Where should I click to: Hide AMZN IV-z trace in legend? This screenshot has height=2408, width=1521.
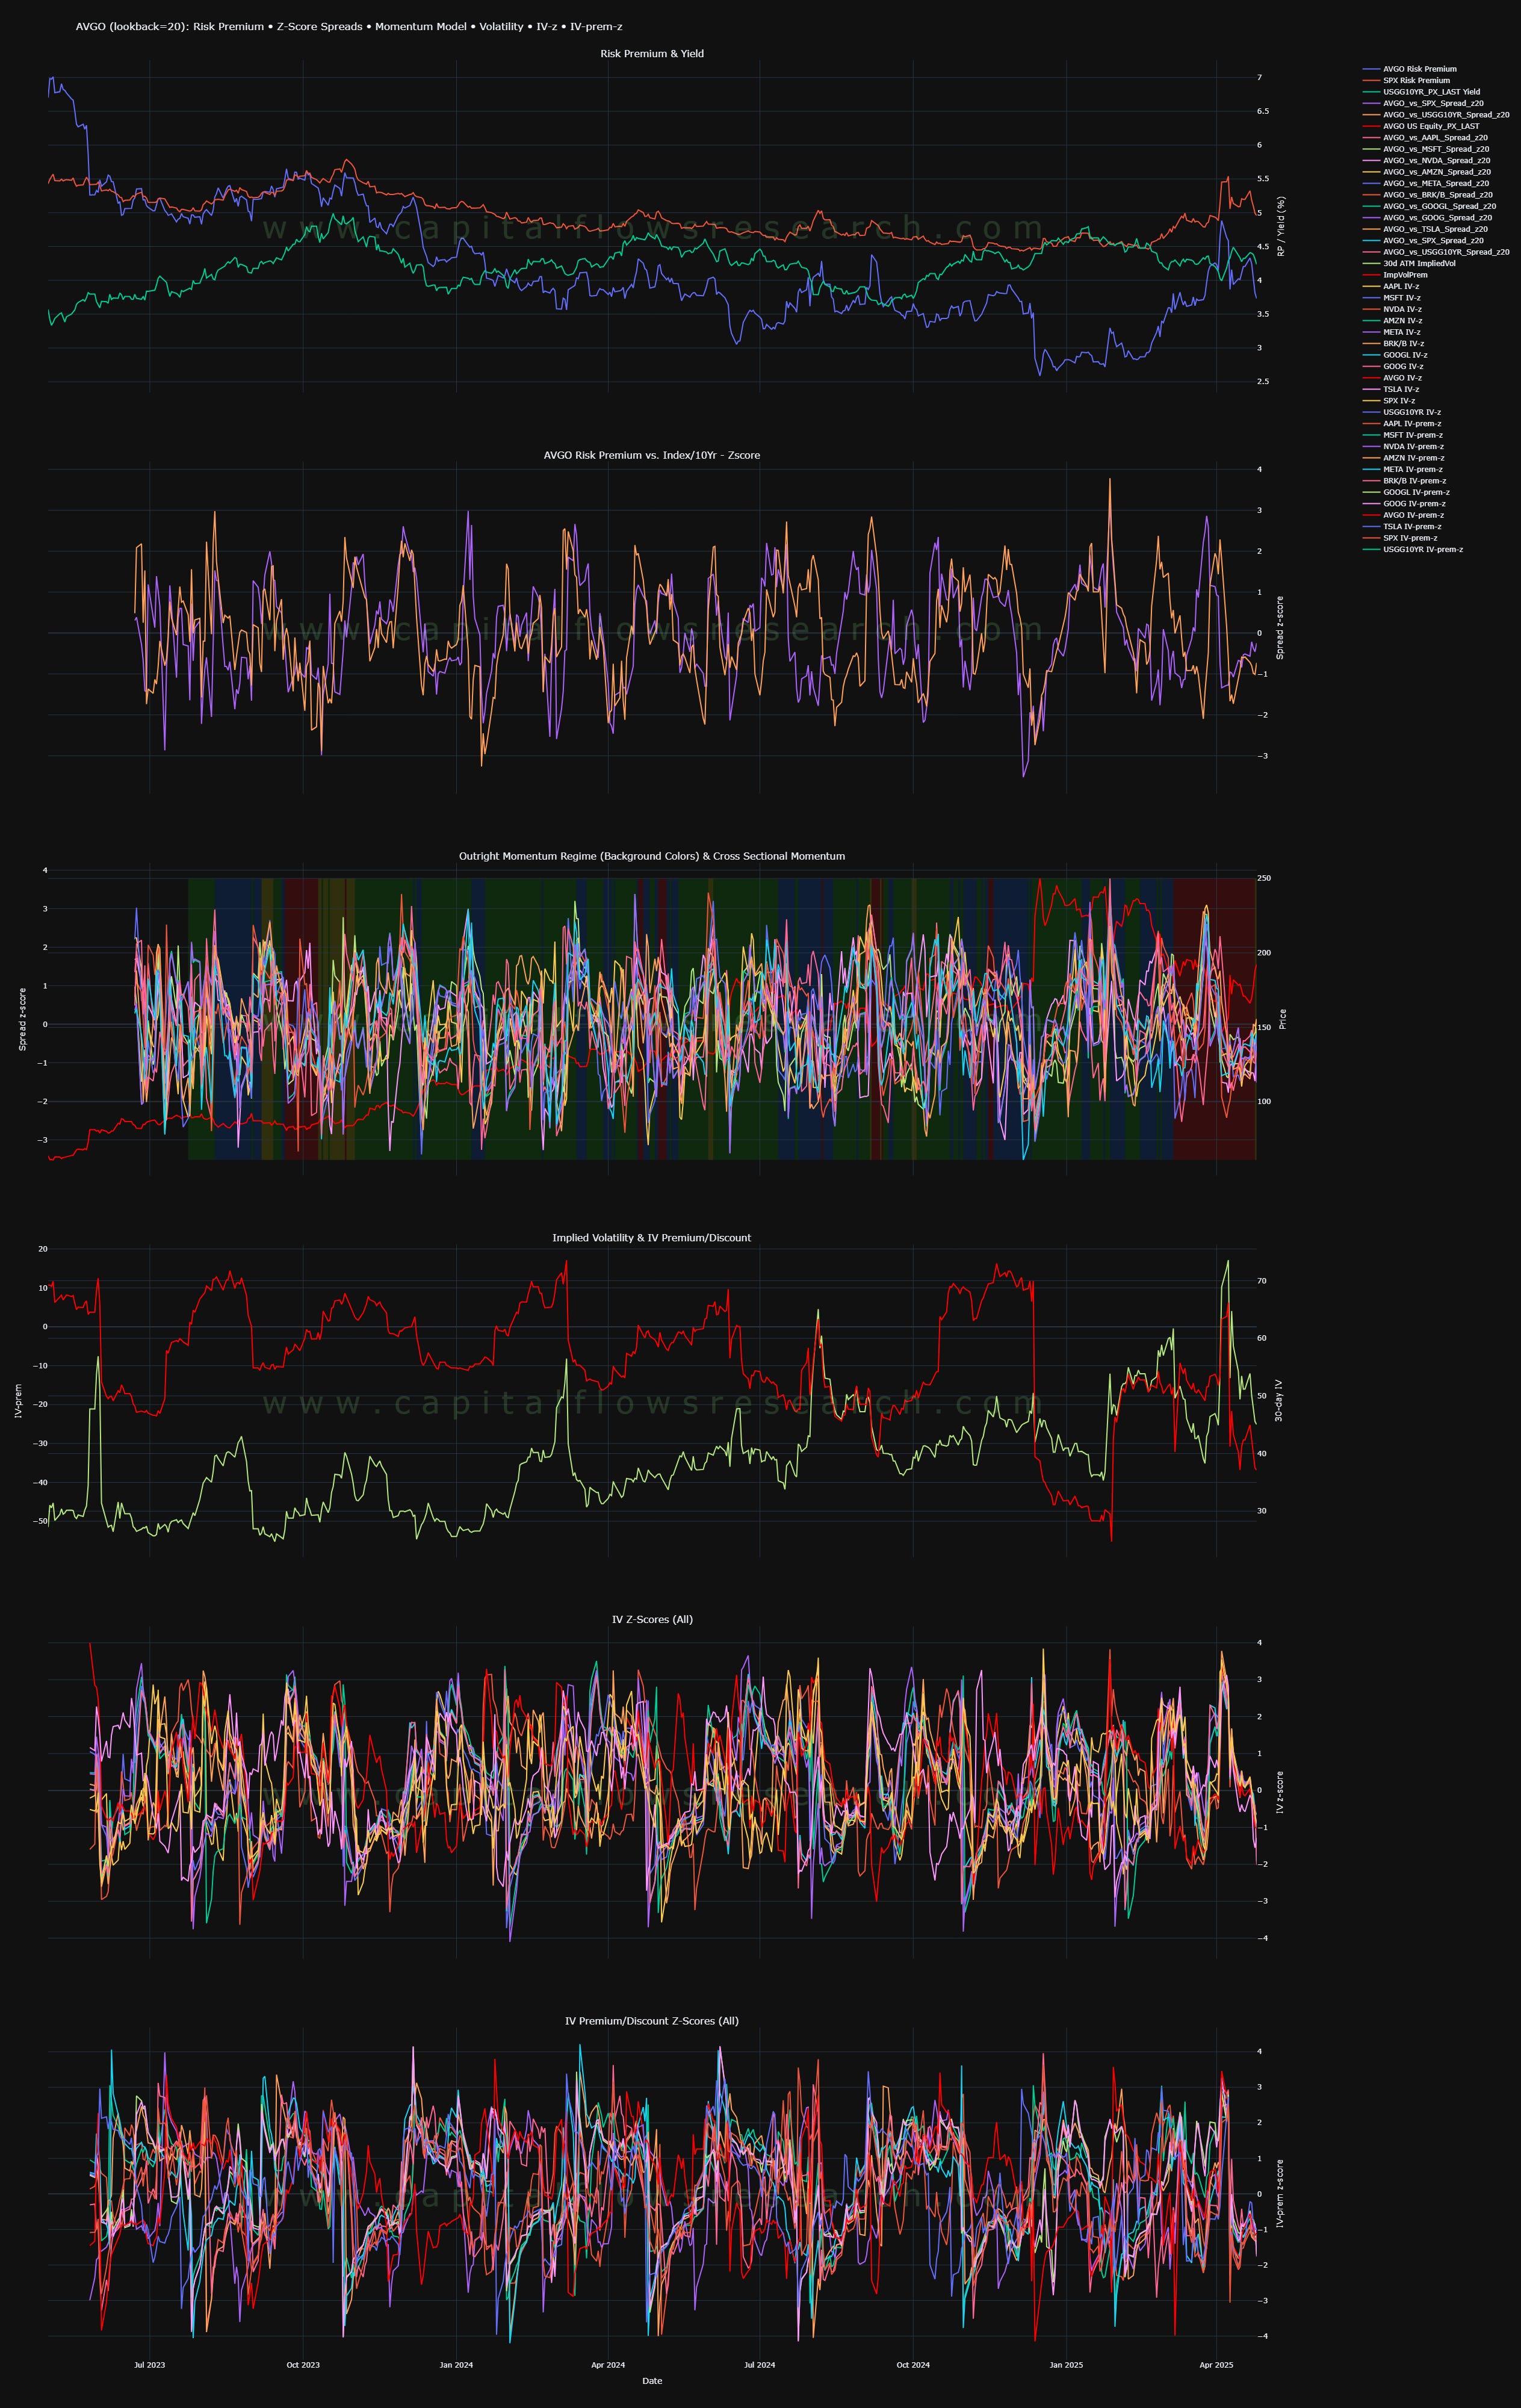click(1392, 320)
